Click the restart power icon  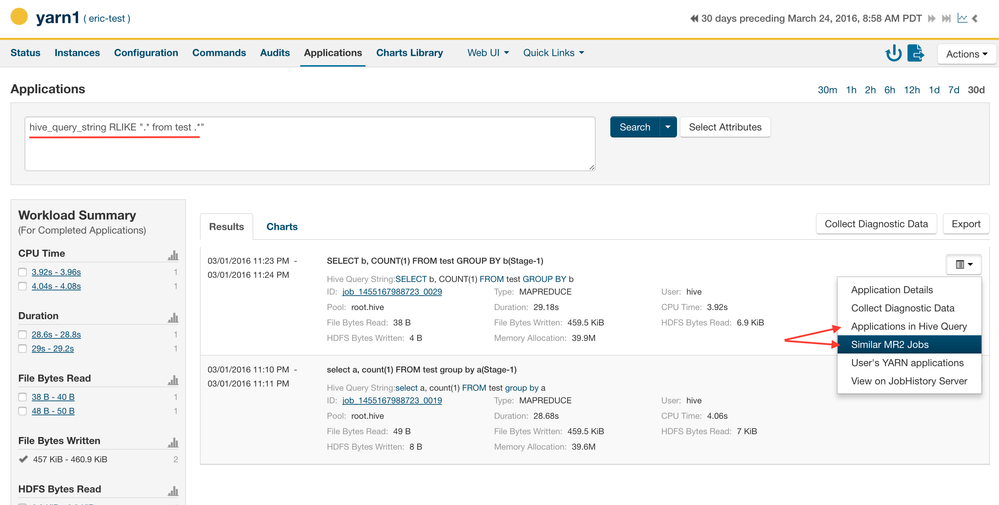click(x=894, y=53)
